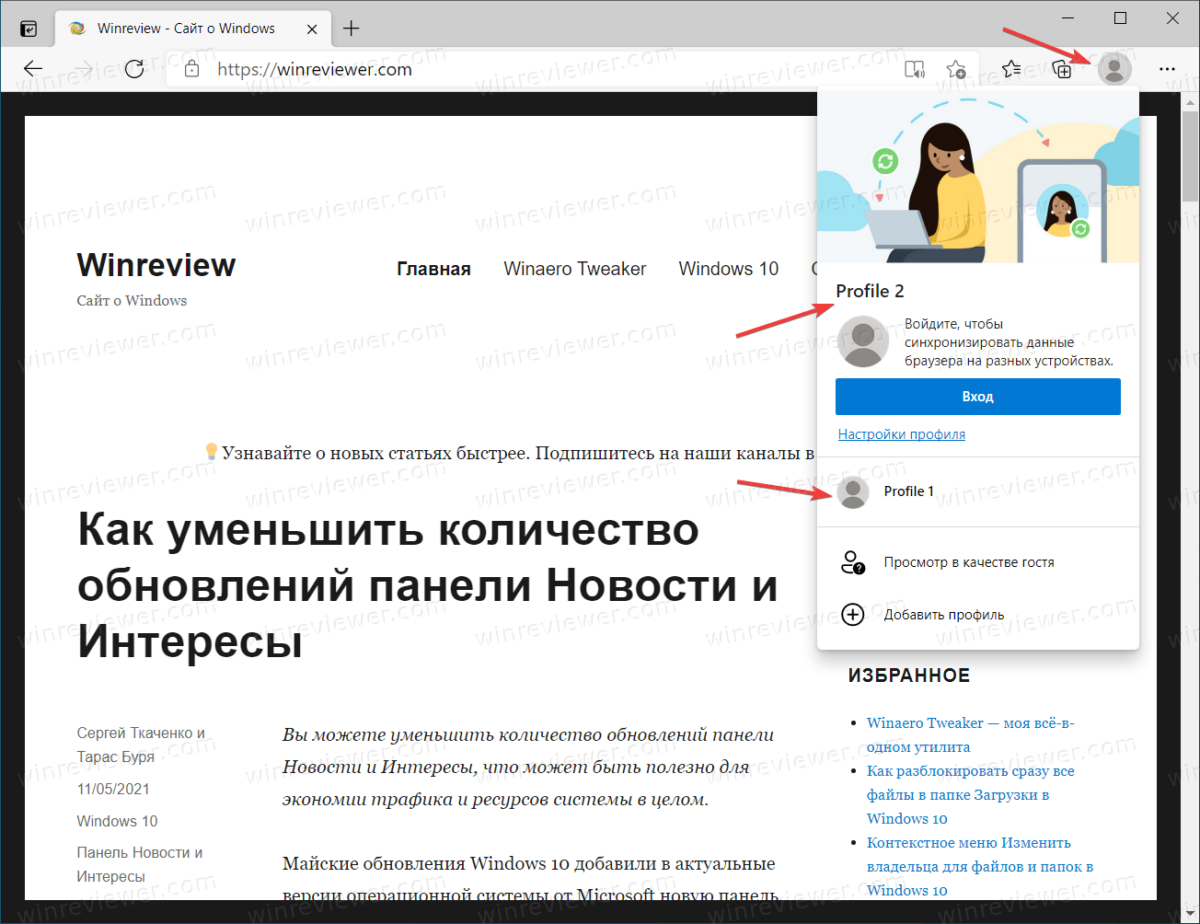Open the Главная navigation item
This screenshot has height=924, width=1200.
[x=433, y=268]
